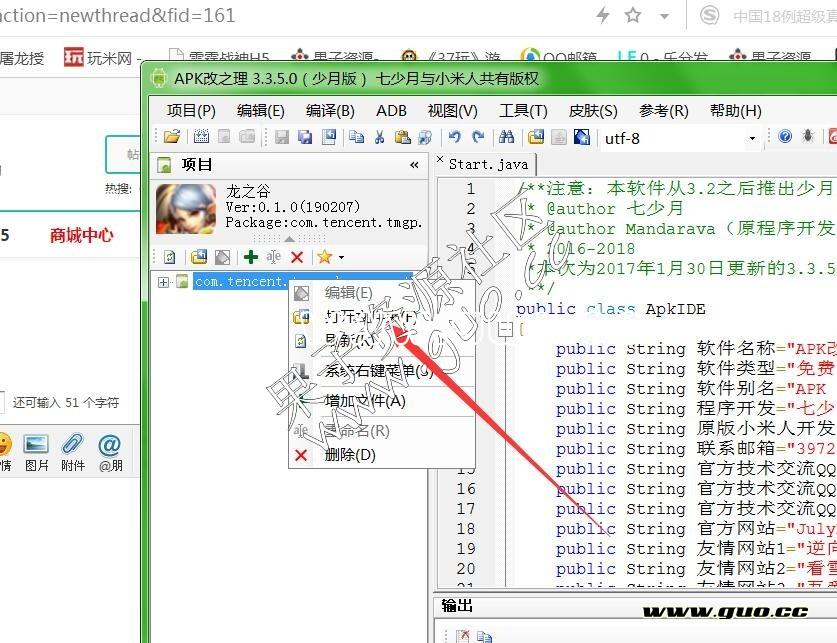Collapse the app info panel using up triangle

289,238
